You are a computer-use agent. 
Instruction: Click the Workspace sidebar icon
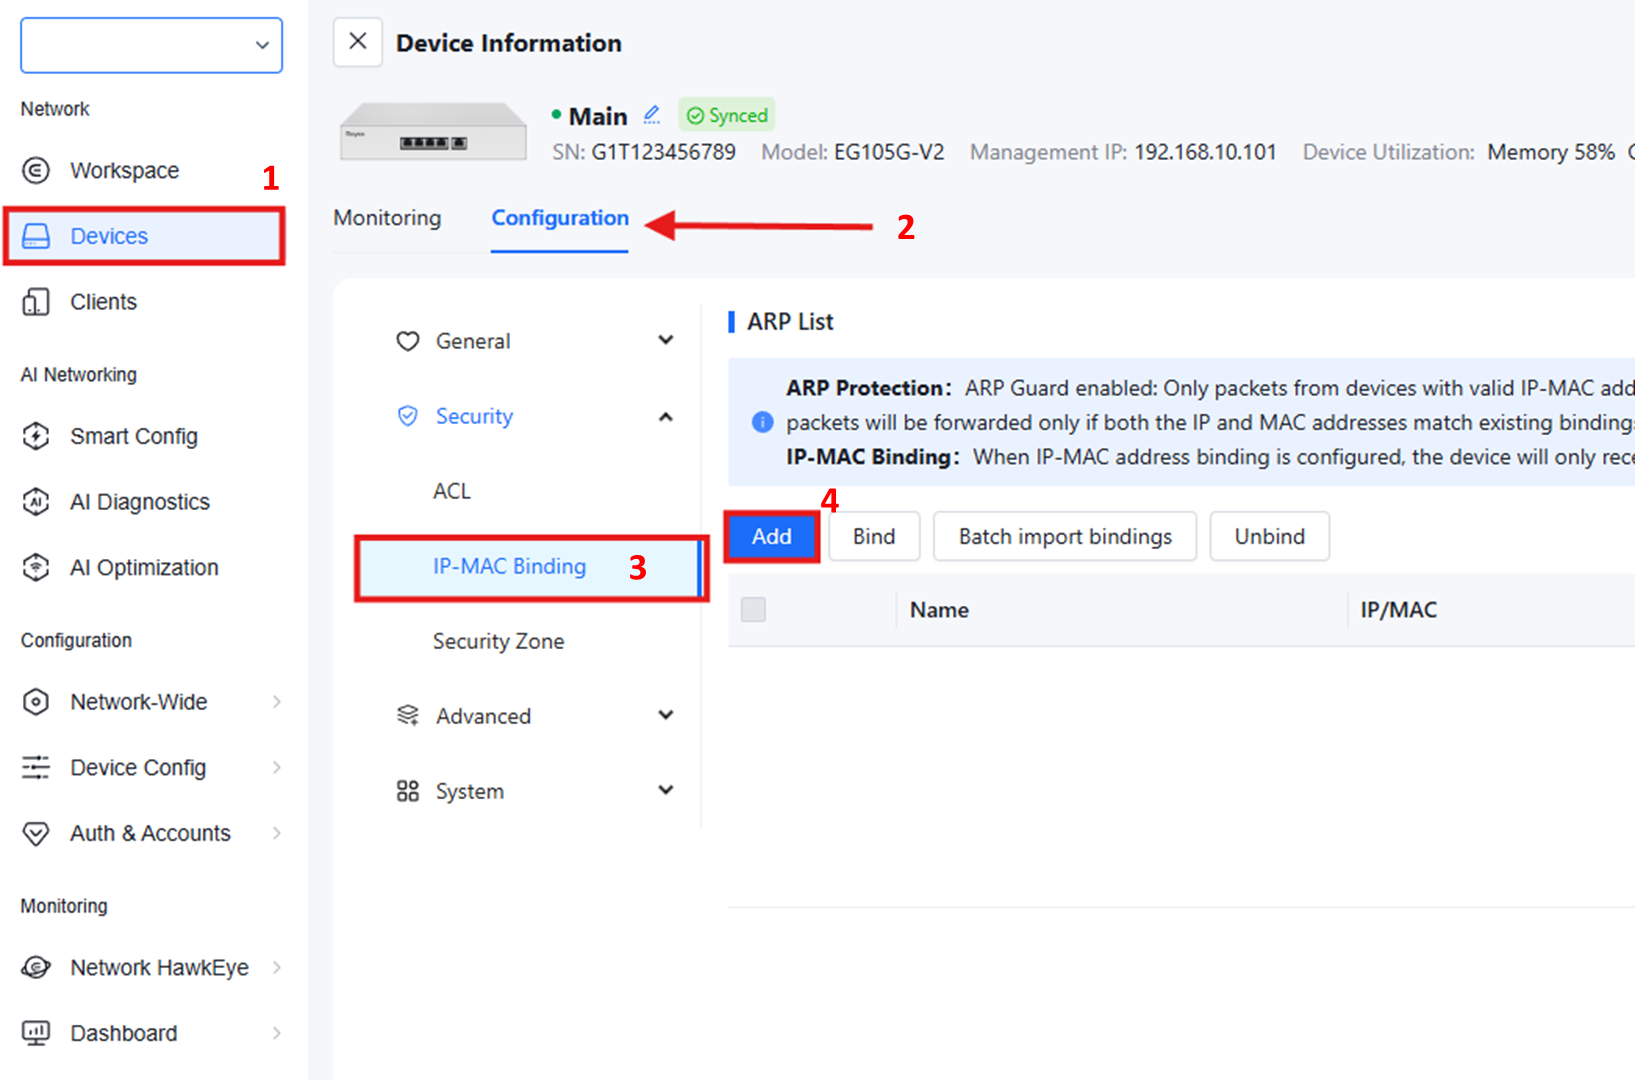[36, 171]
